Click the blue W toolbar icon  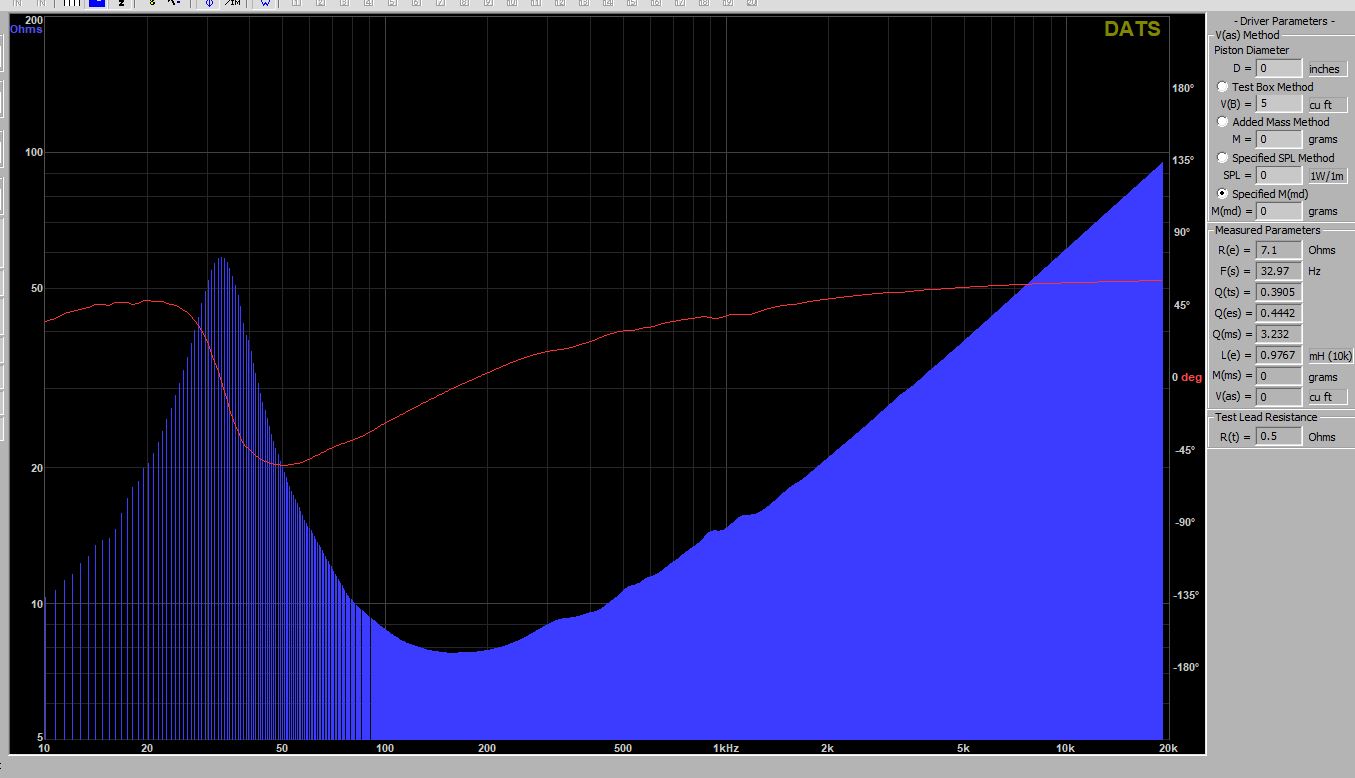tap(265, 3)
